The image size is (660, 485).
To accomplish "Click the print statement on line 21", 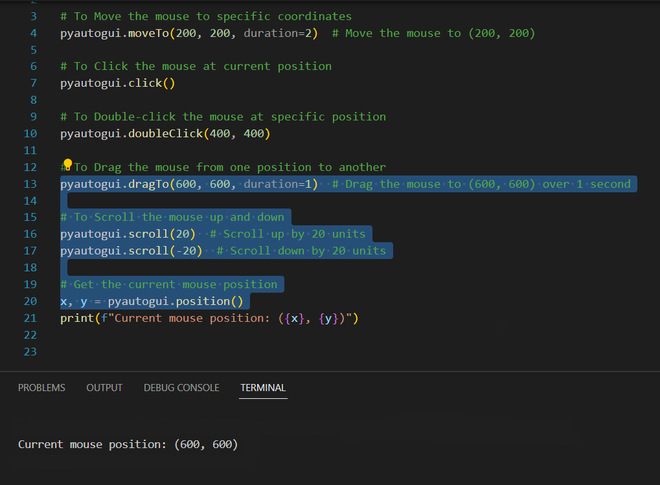I will tap(209, 318).
